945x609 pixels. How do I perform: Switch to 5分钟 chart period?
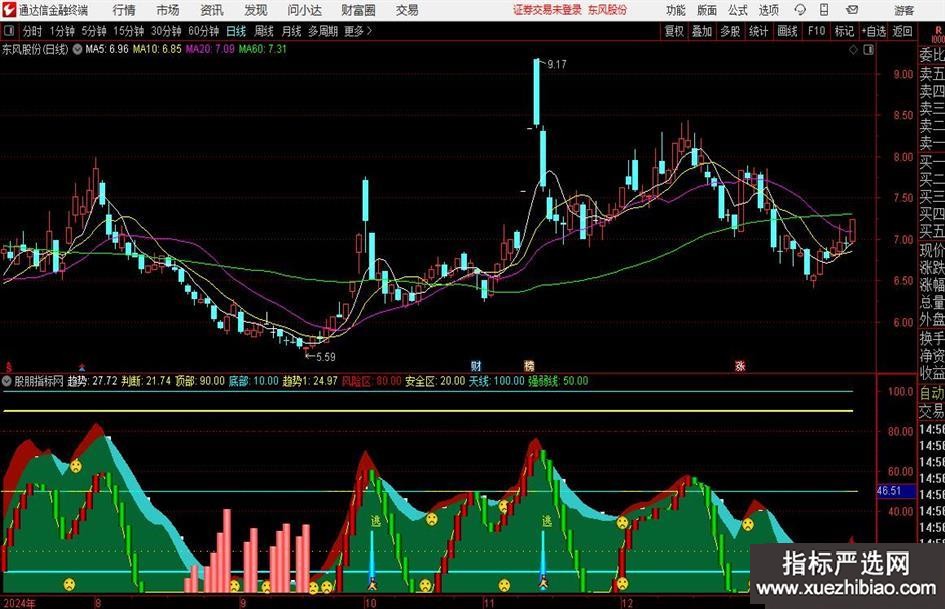point(94,31)
